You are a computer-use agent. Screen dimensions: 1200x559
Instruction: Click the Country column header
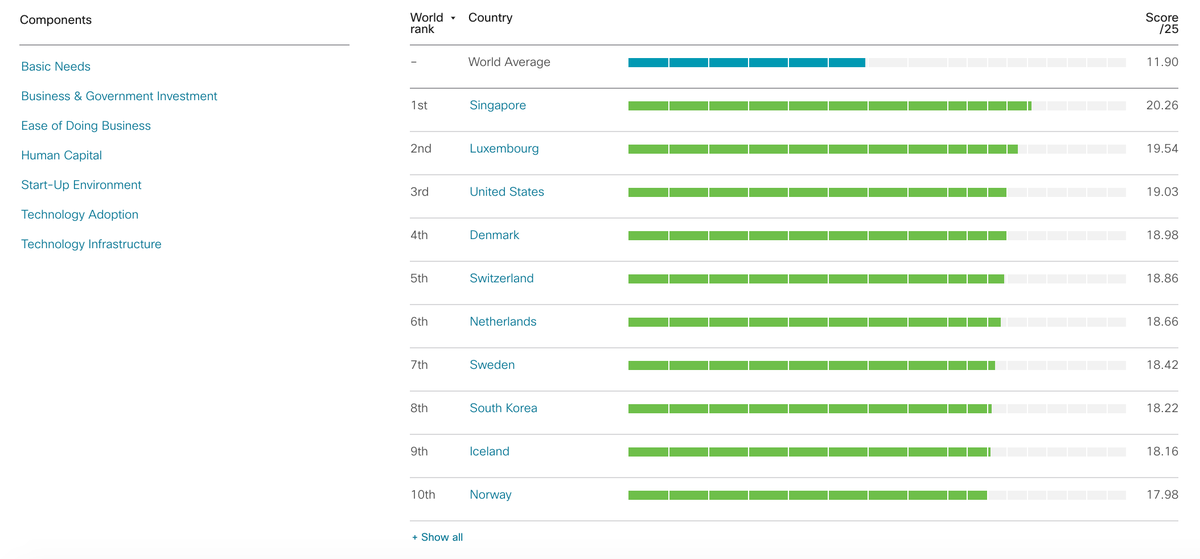(x=490, y=18)
